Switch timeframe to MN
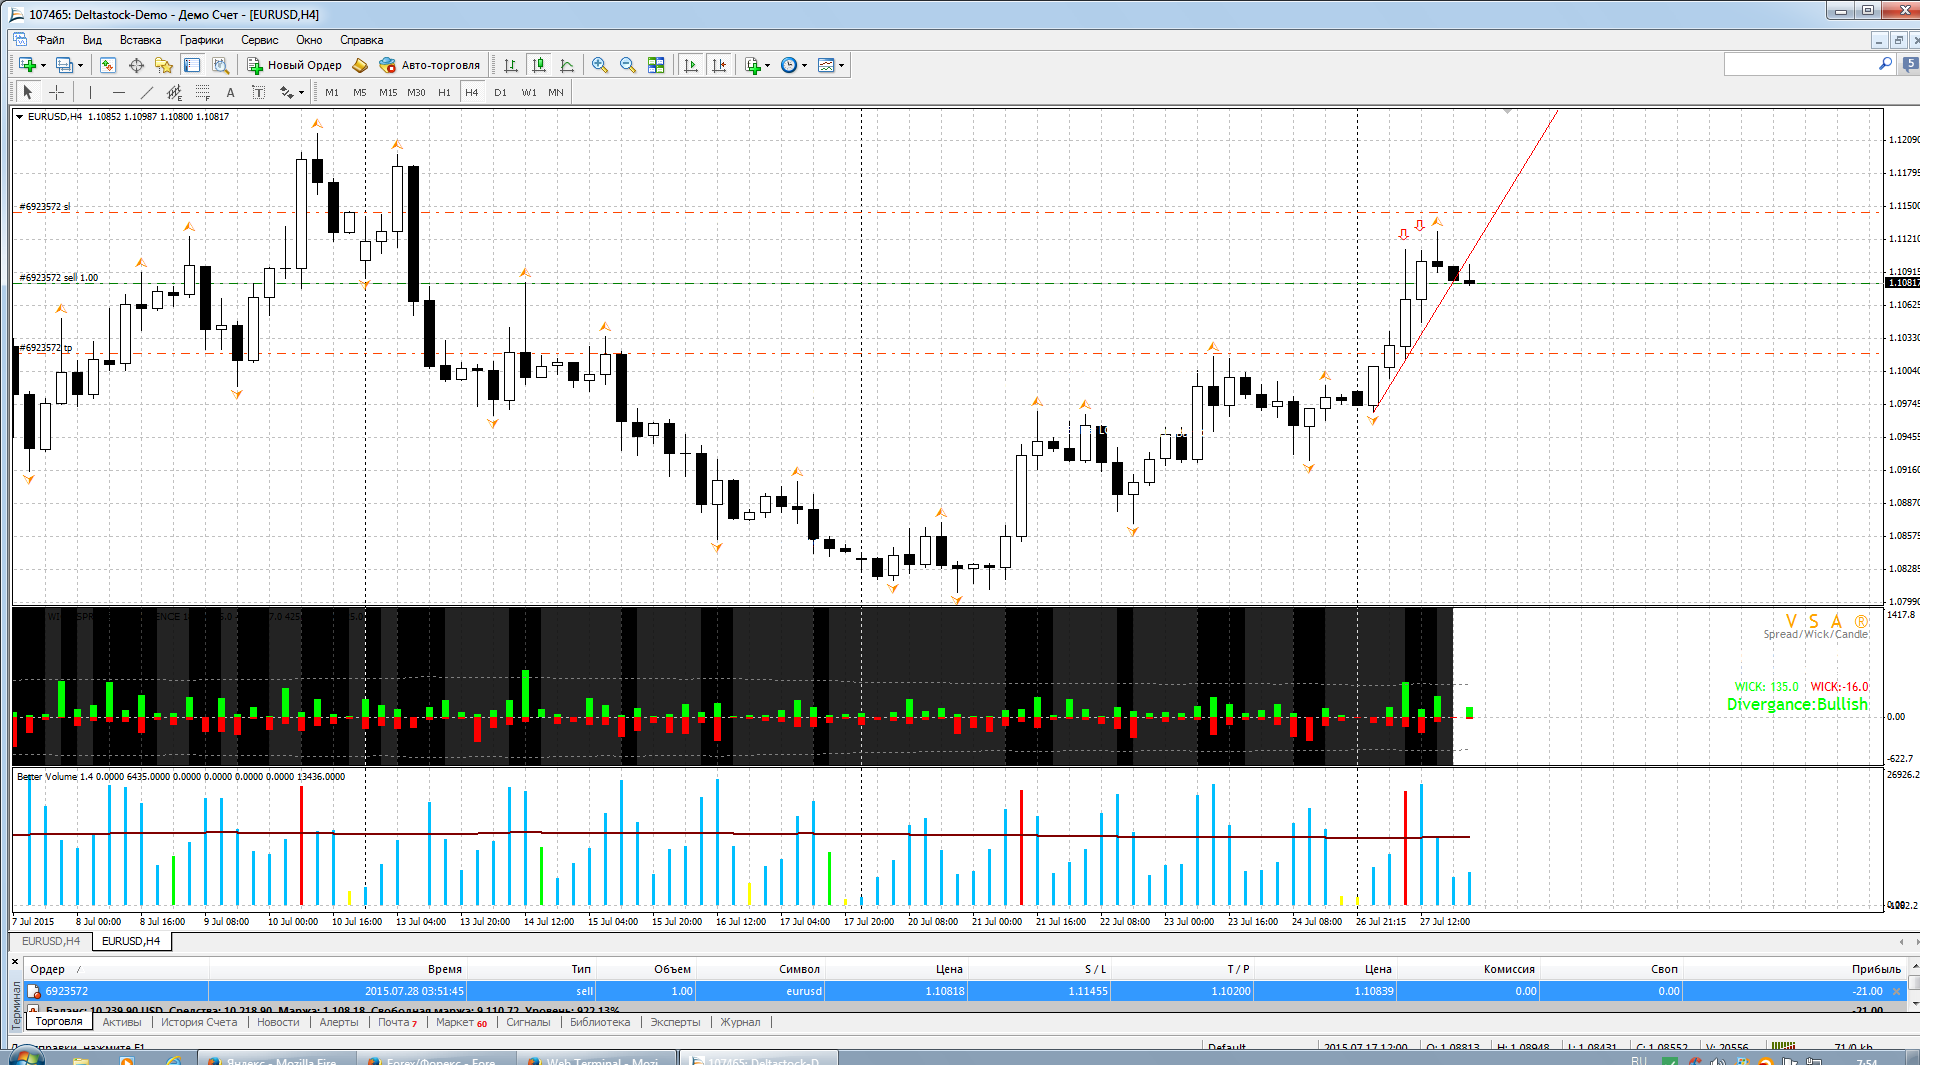 tap(556, 92)
